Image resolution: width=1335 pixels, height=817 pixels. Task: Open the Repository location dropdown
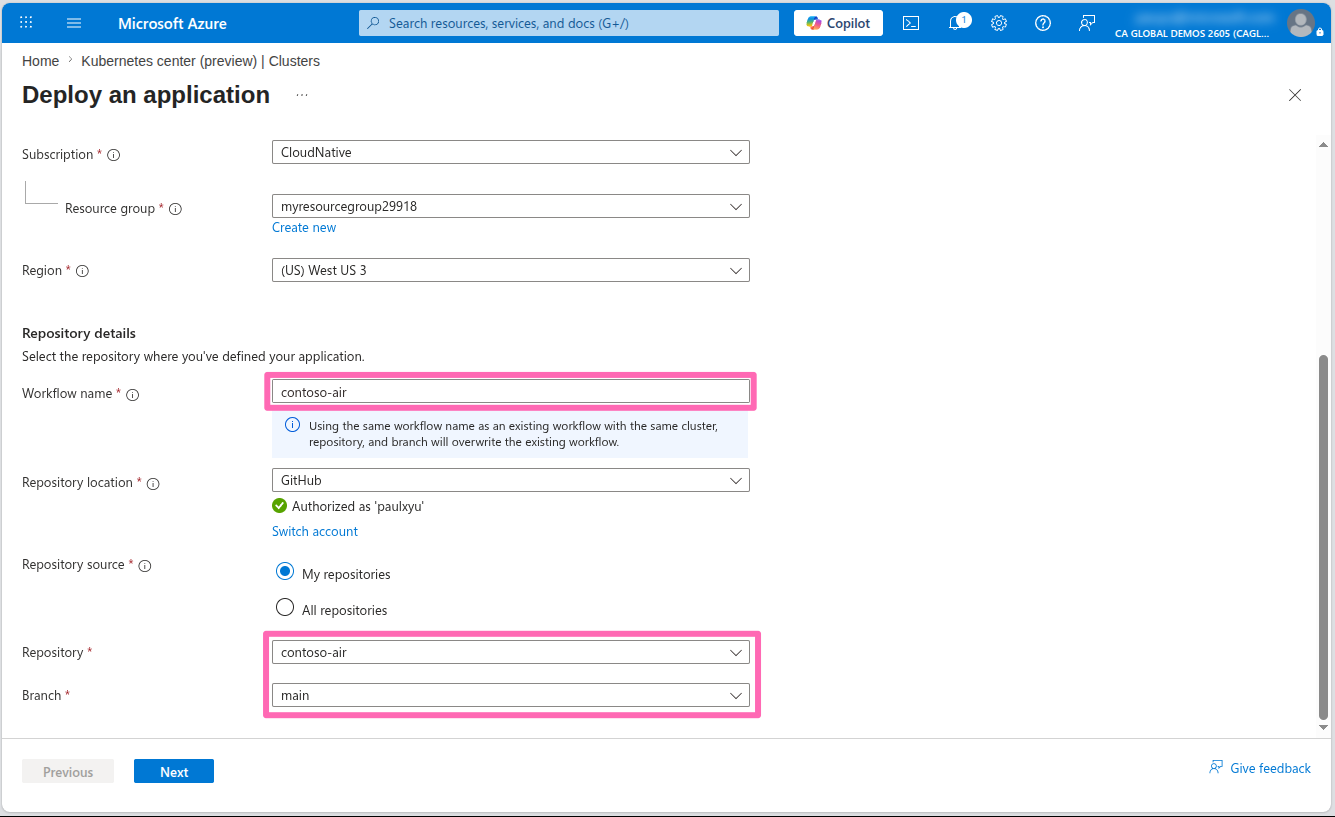coord(510,480)
